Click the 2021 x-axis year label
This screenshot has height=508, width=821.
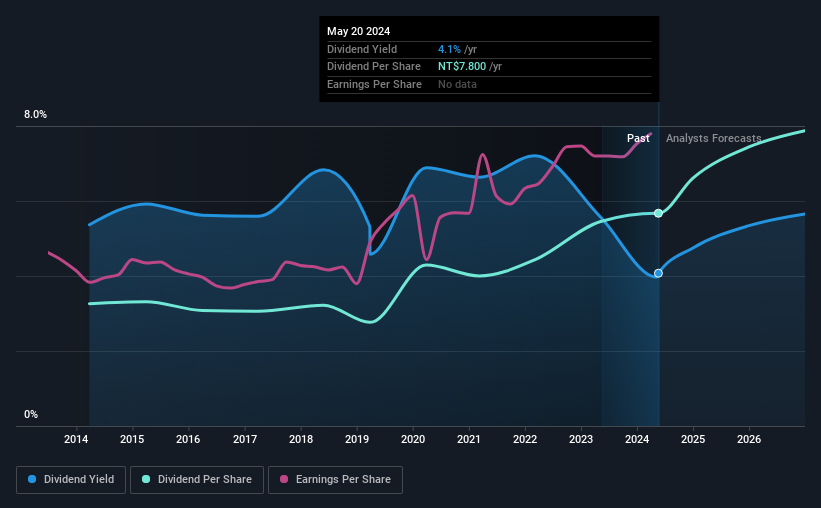click(469, 439)
